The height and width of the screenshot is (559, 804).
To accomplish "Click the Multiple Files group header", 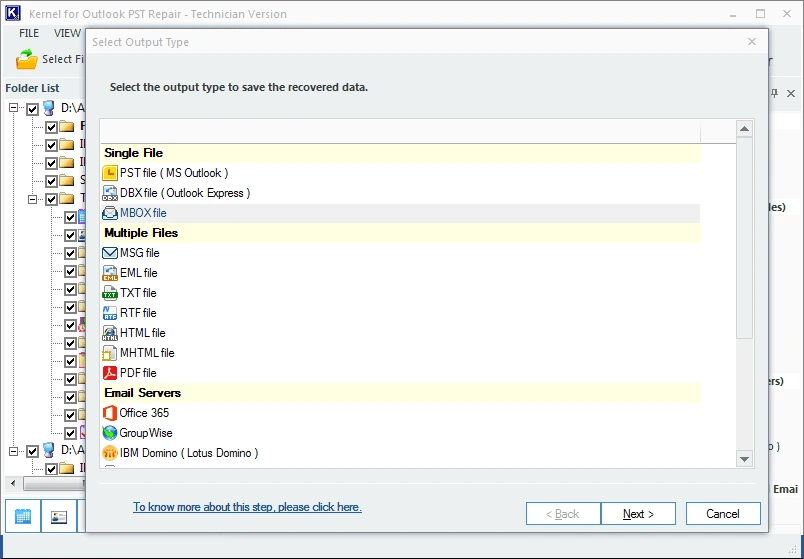I will [x=400, y=233].
